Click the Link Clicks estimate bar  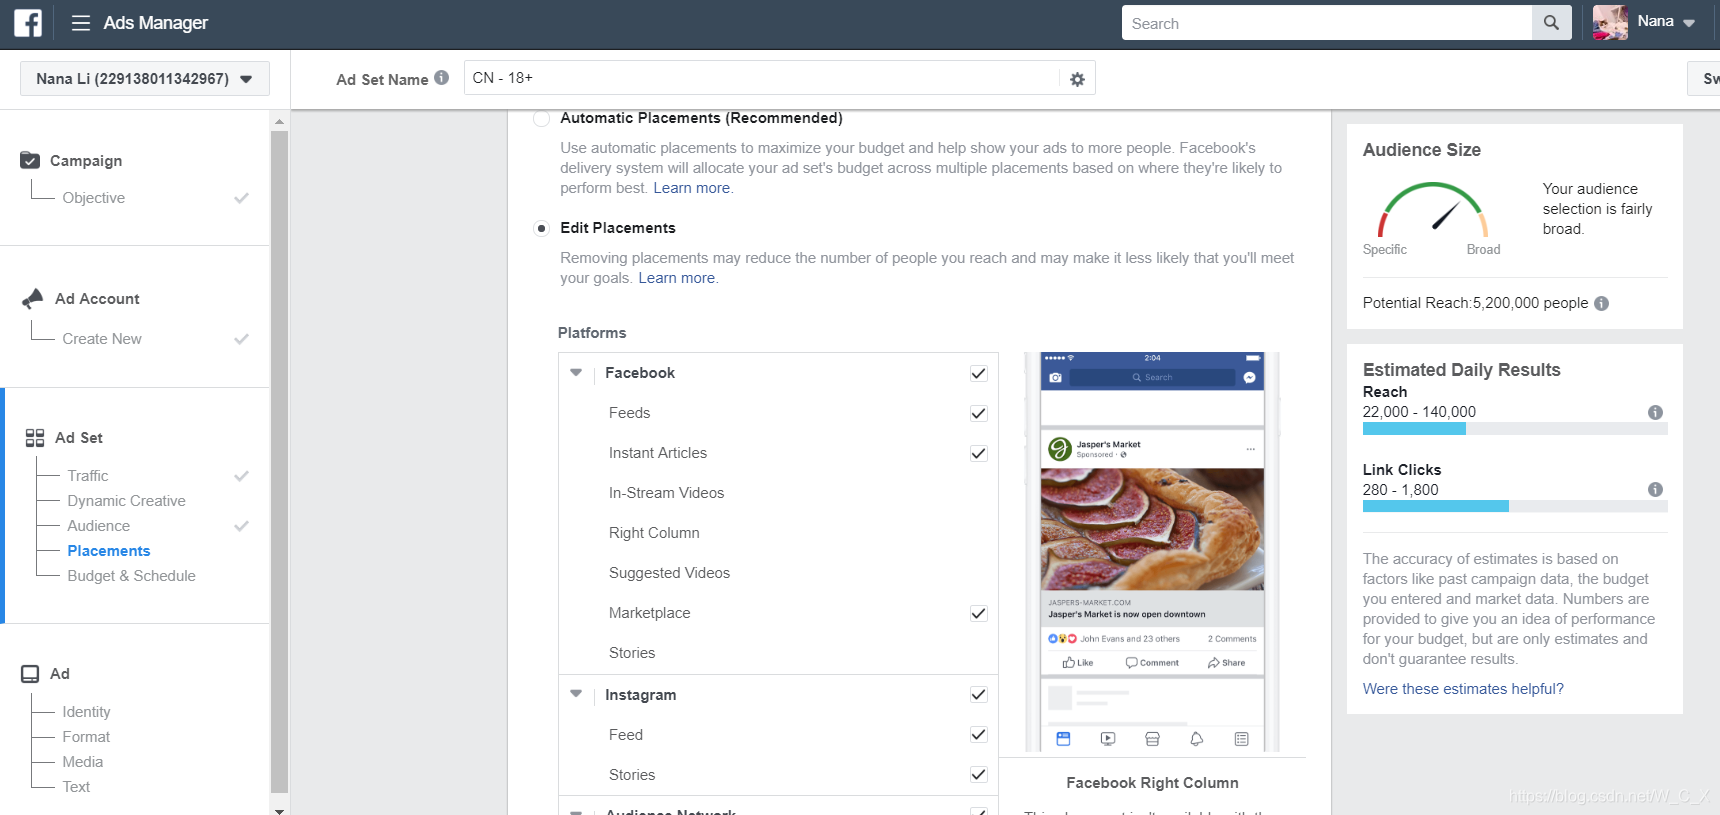pos(1515,506)
